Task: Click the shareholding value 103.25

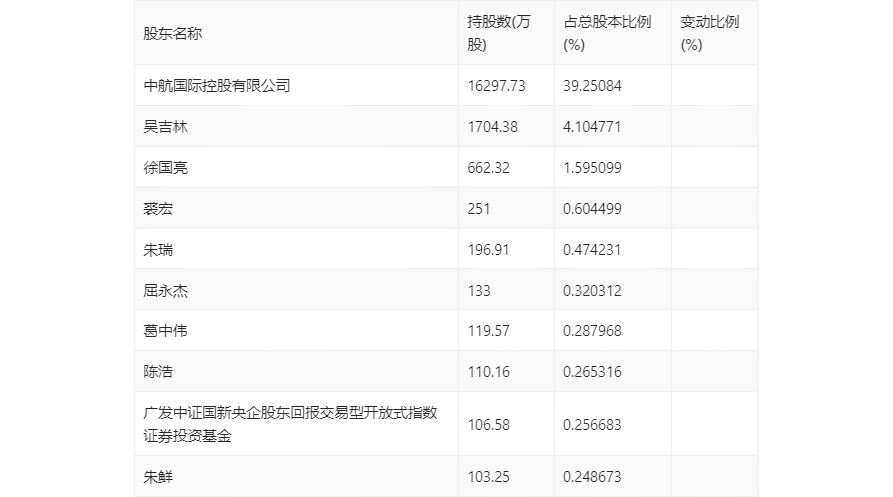Action: (489, 477)
